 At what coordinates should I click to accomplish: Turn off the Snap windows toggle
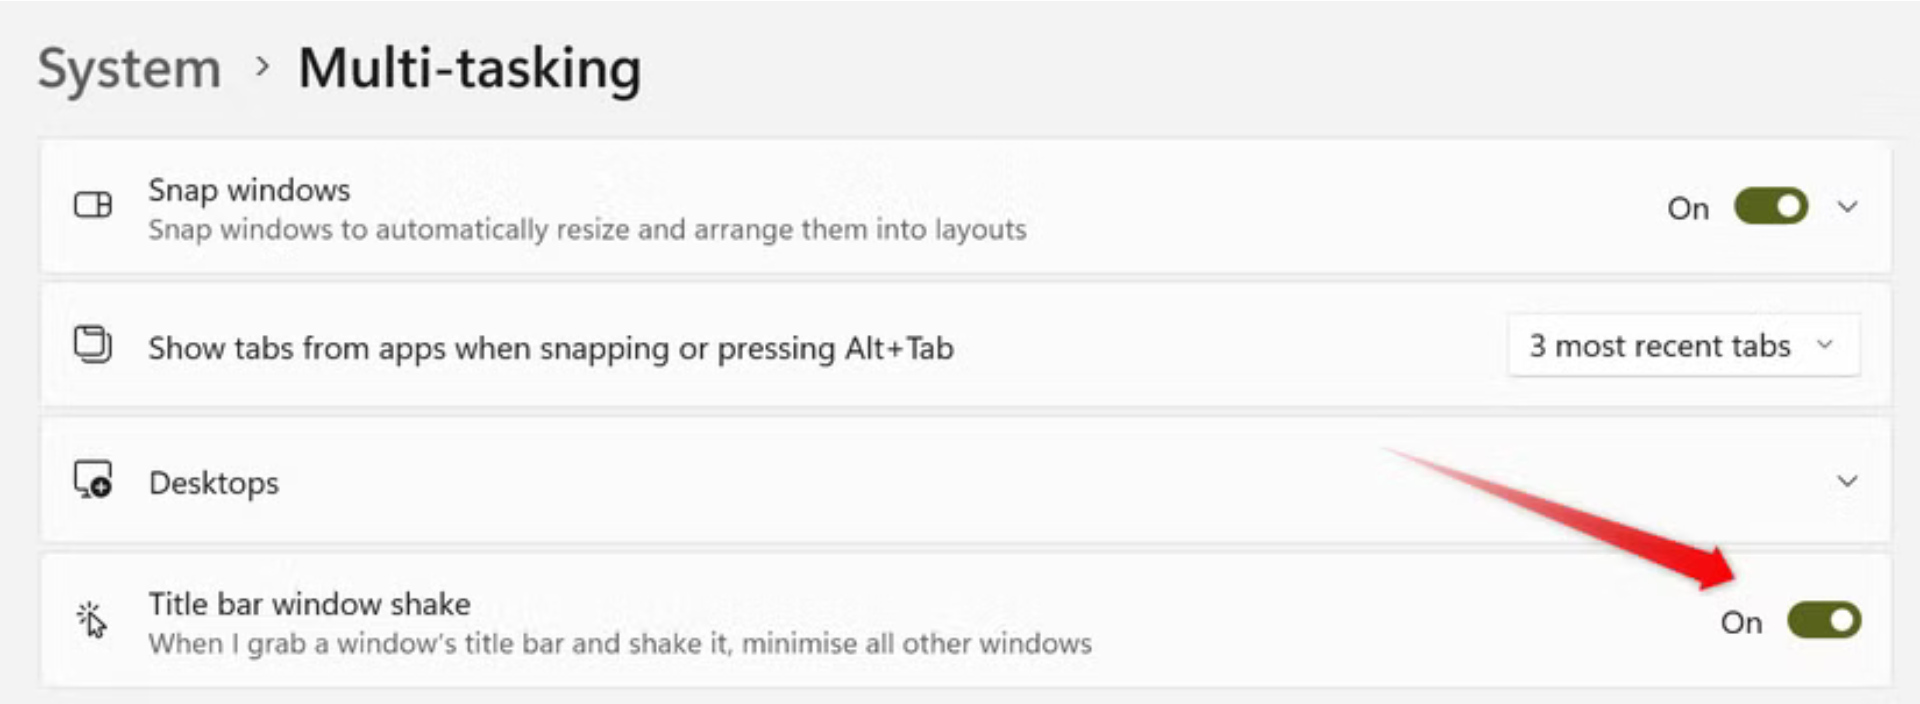pos(1770,207)
